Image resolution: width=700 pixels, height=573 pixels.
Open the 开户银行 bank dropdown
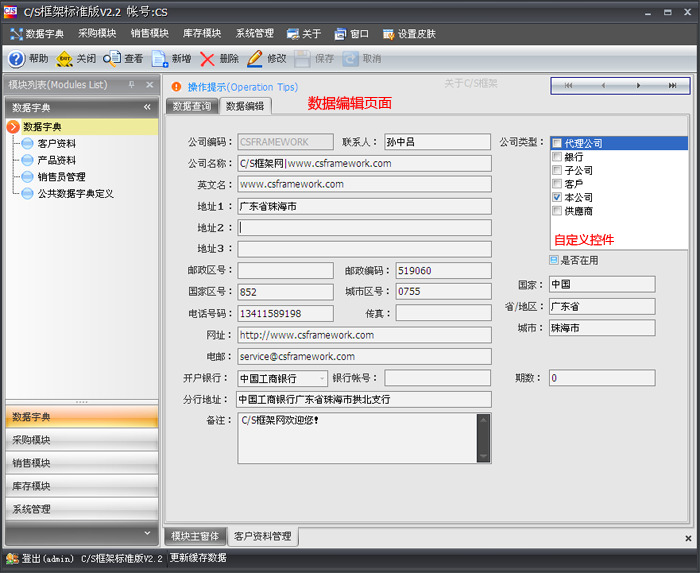[321, 378]
